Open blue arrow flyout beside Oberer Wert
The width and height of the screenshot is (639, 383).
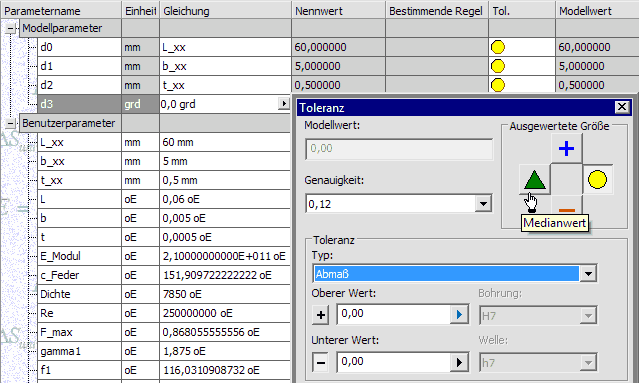point(459,315)
